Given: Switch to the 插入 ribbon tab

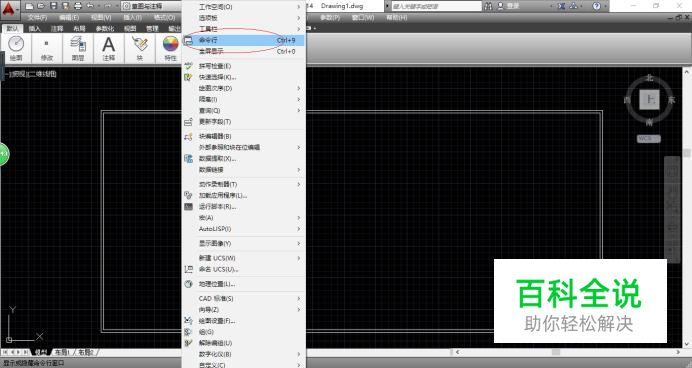Looking at the screenshot, I should pyautogui.click(x=34, y=29).
